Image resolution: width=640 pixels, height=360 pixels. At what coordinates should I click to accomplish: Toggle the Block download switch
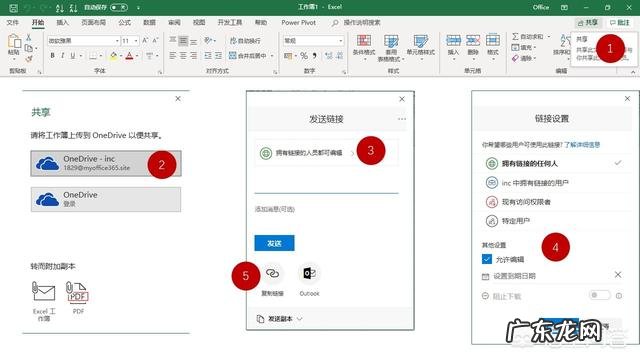point(600,295)
